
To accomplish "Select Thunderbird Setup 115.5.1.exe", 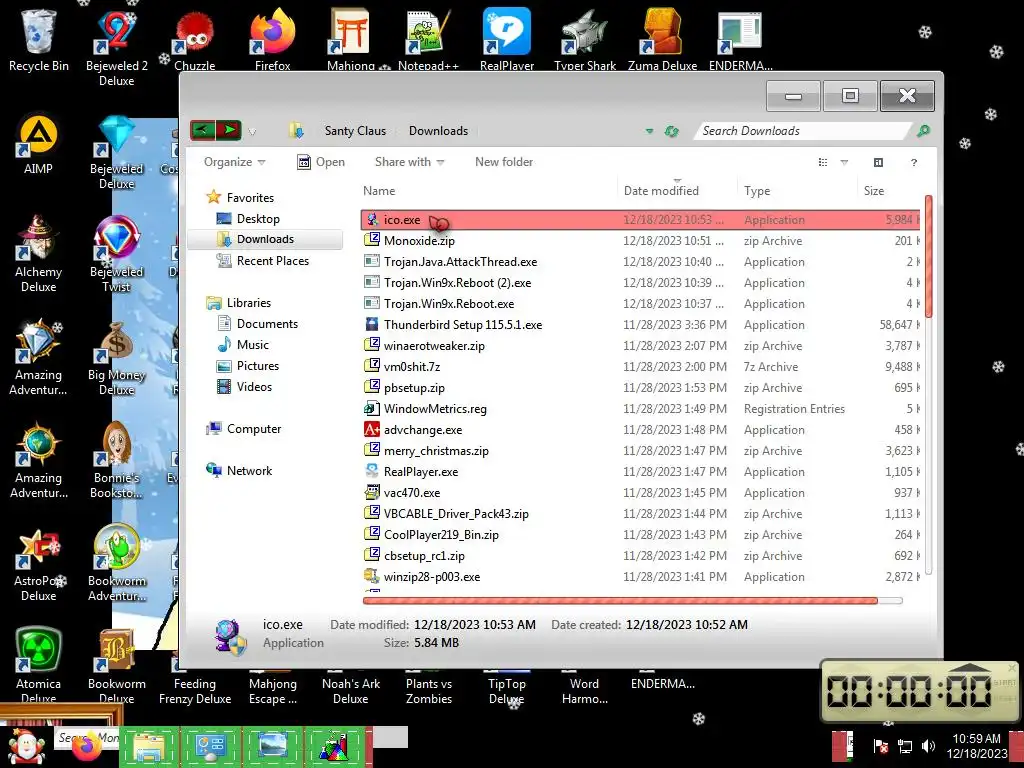I will (640, 325).
